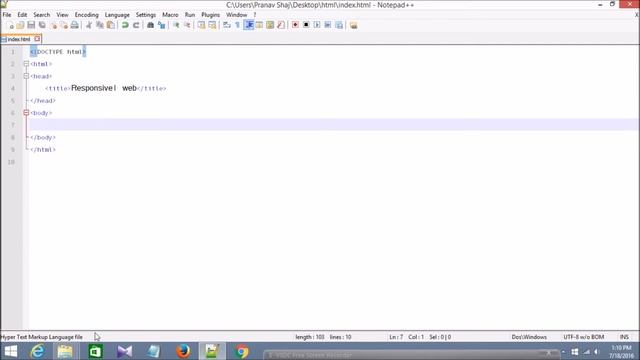Open the Plugins menu

[x=211, y=15]
